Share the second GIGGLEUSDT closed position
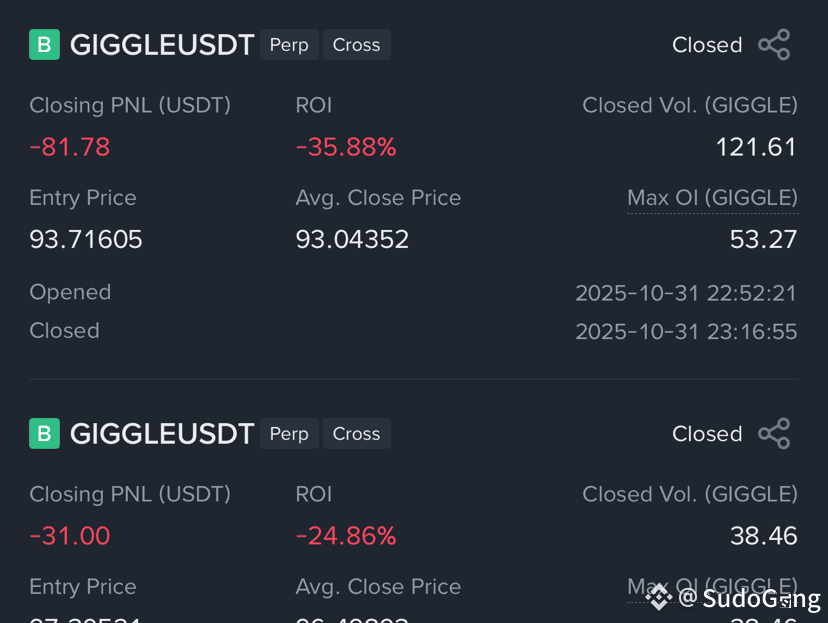The image size is (828, 623). tap(774, 433)
